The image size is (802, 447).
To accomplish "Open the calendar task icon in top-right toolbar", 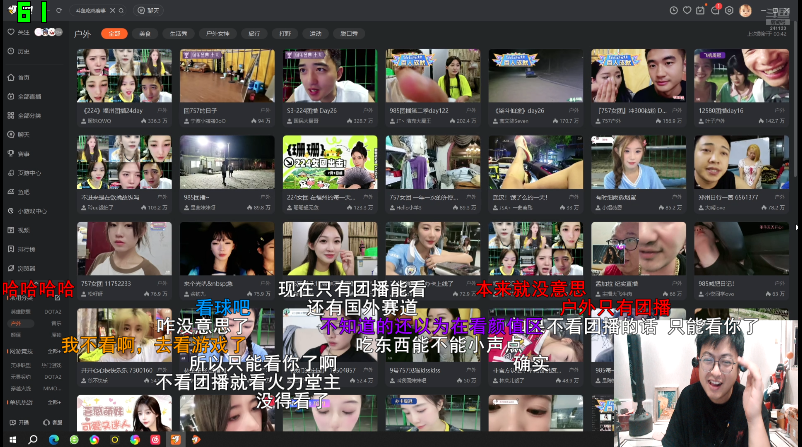I will pos(700,10).
